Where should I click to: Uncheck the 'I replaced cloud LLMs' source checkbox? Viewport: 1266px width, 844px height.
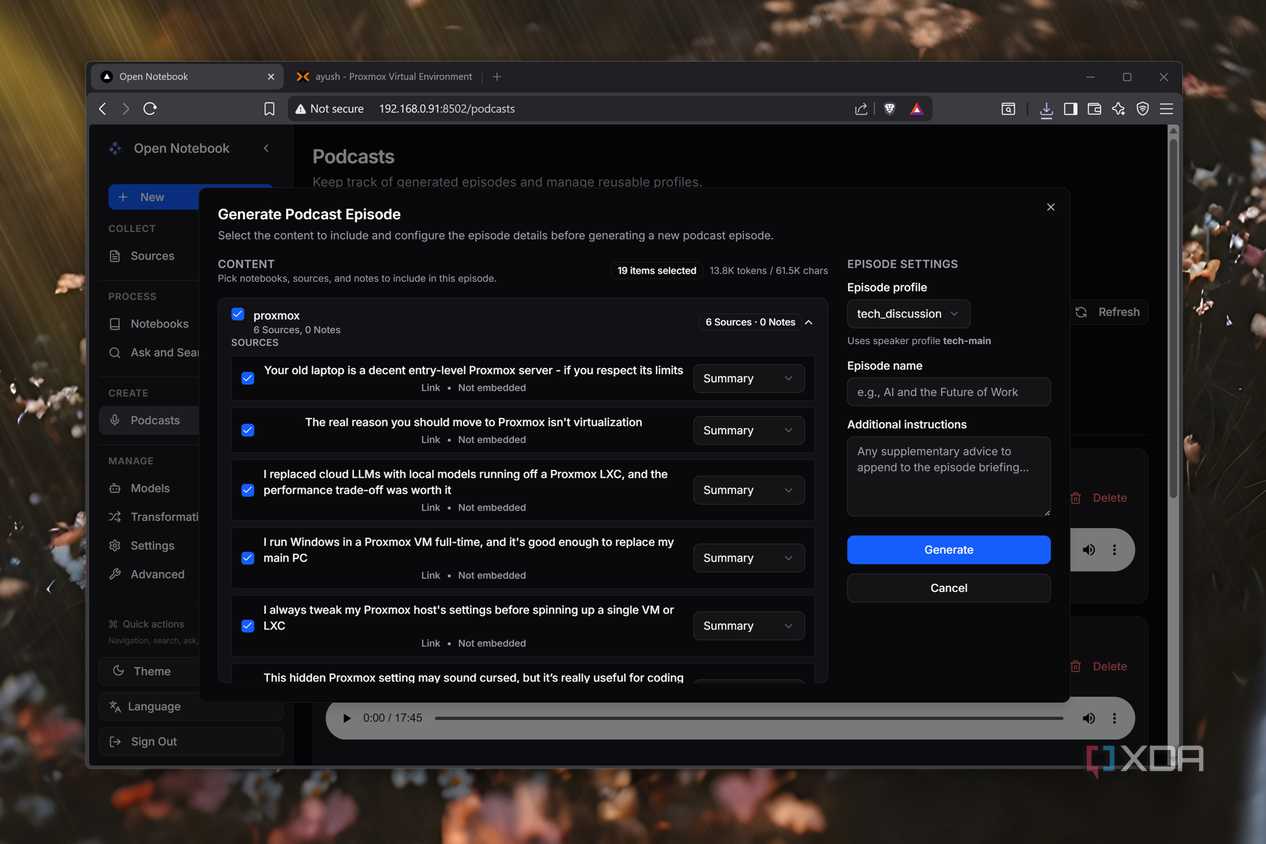click(x=248, y=490)
